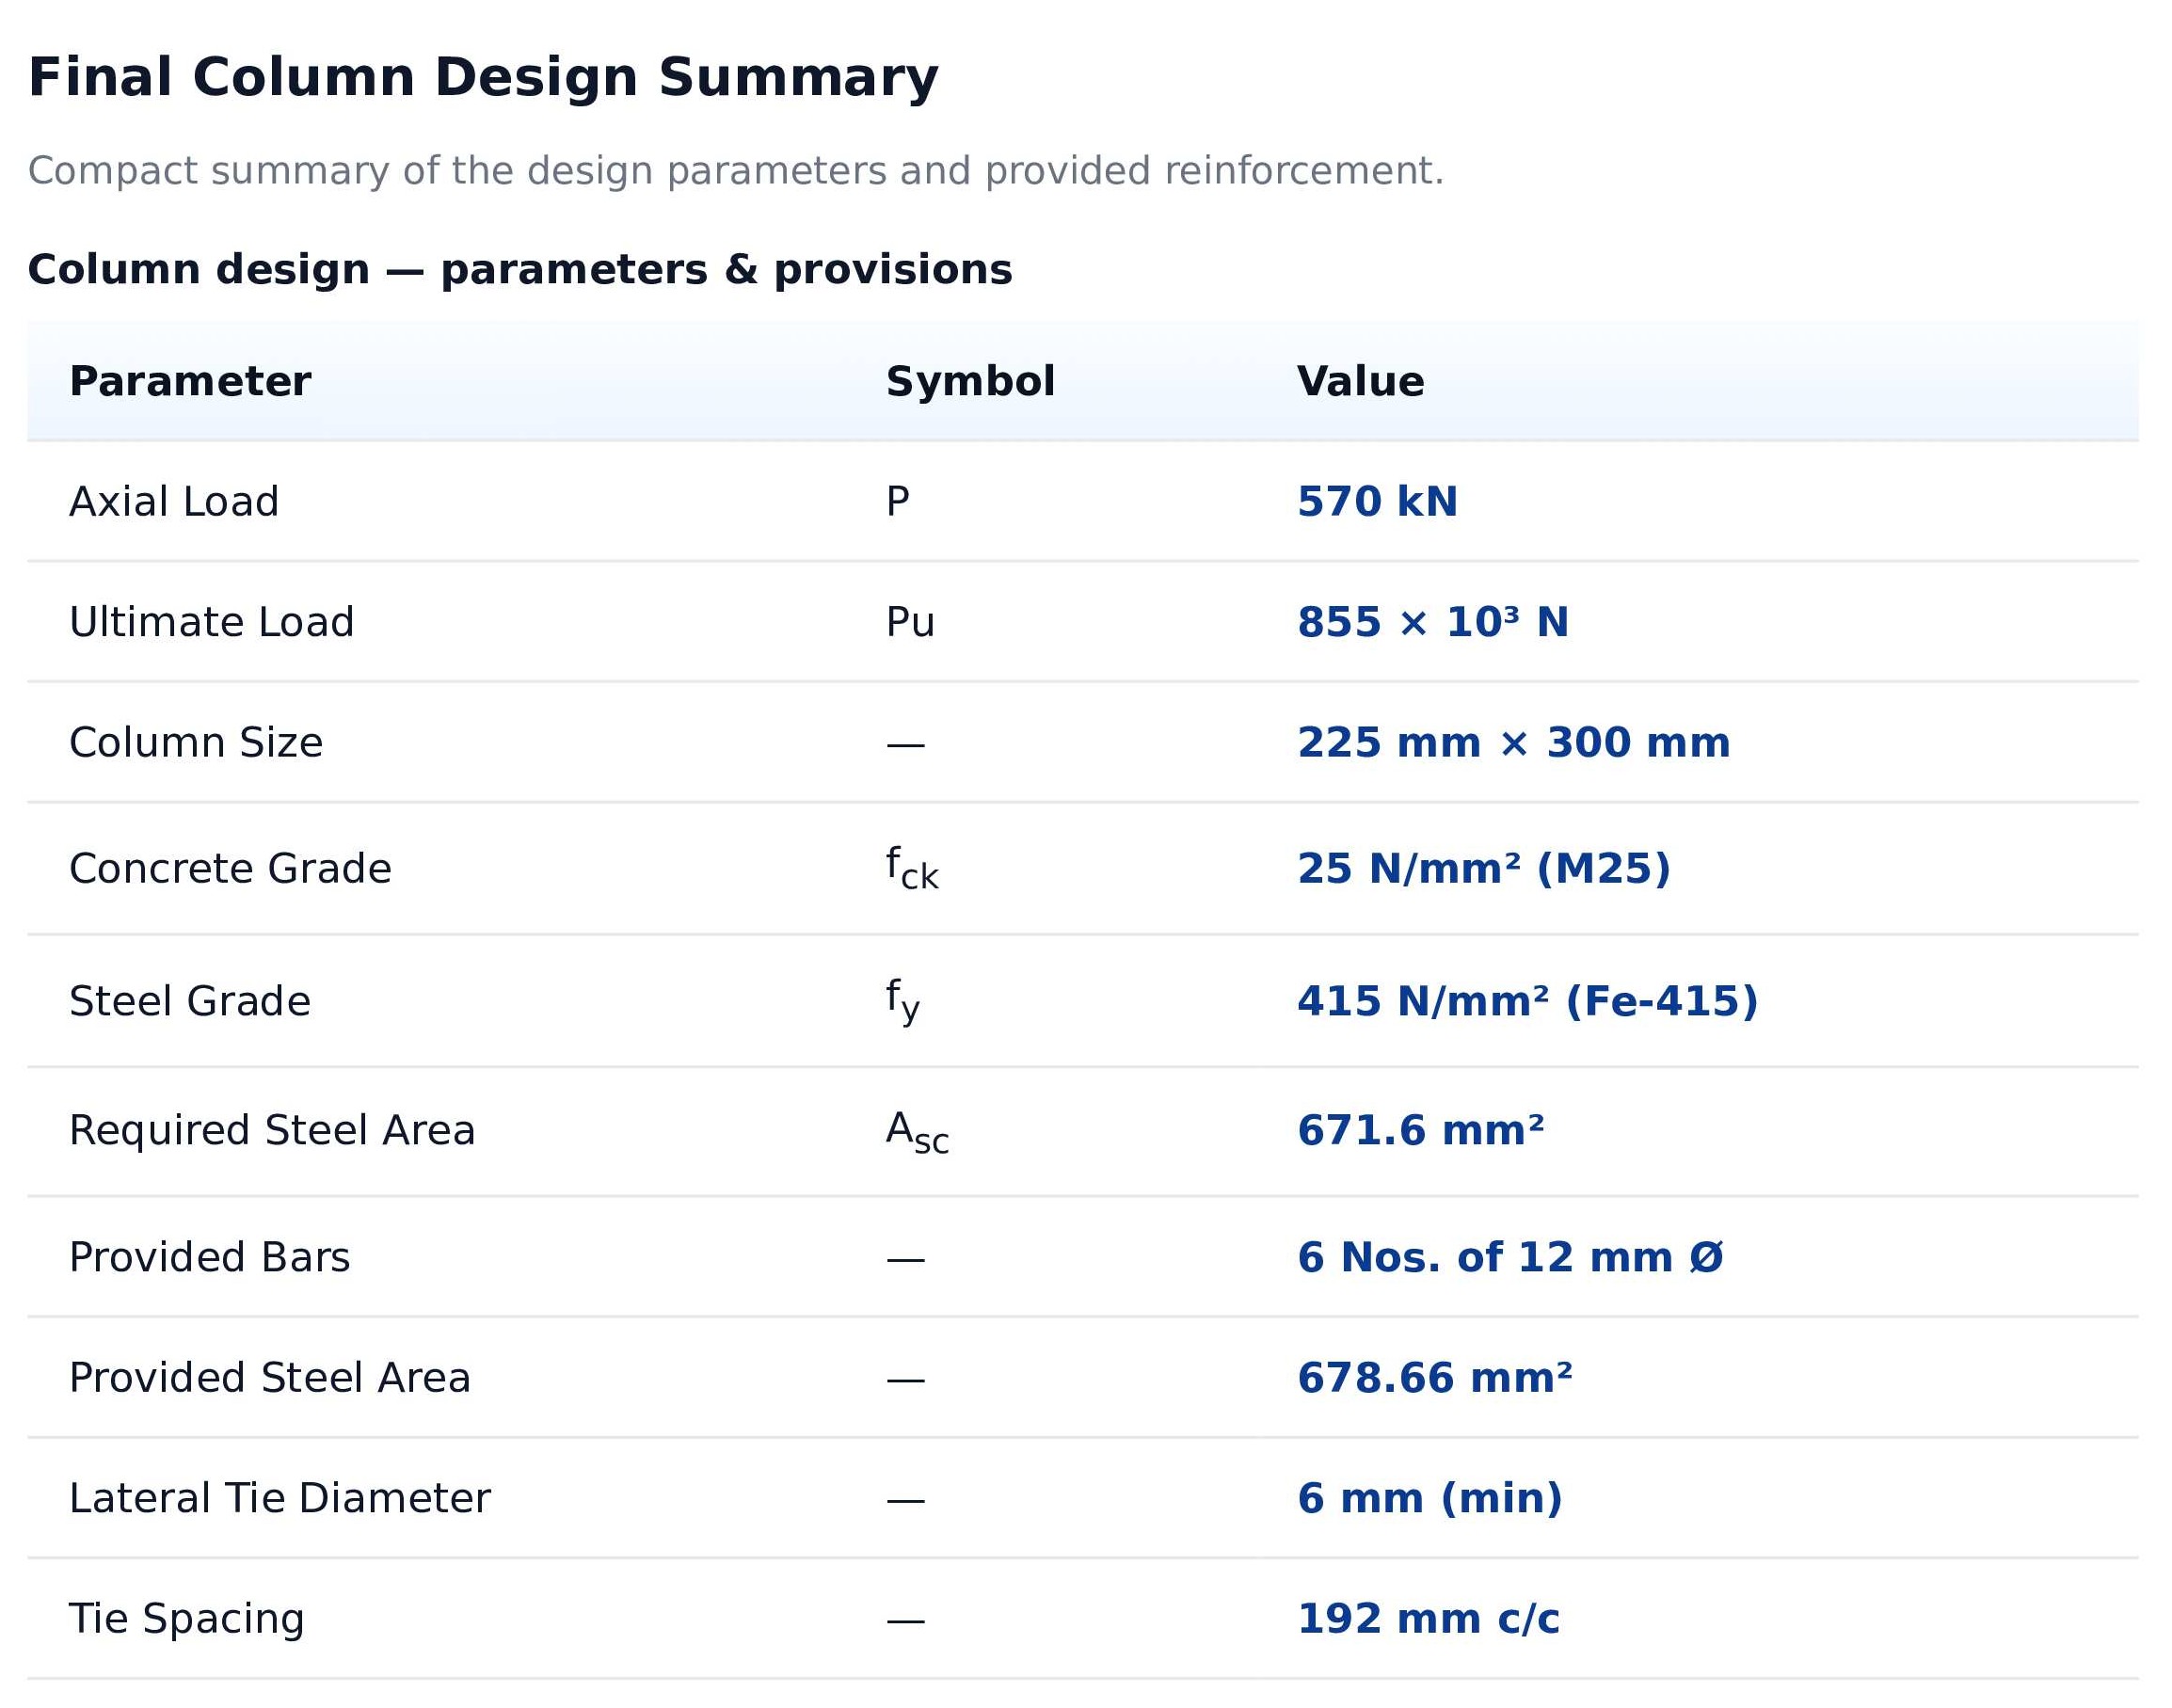
Task: Click the Parameter column header
Action: click(190, 382)
